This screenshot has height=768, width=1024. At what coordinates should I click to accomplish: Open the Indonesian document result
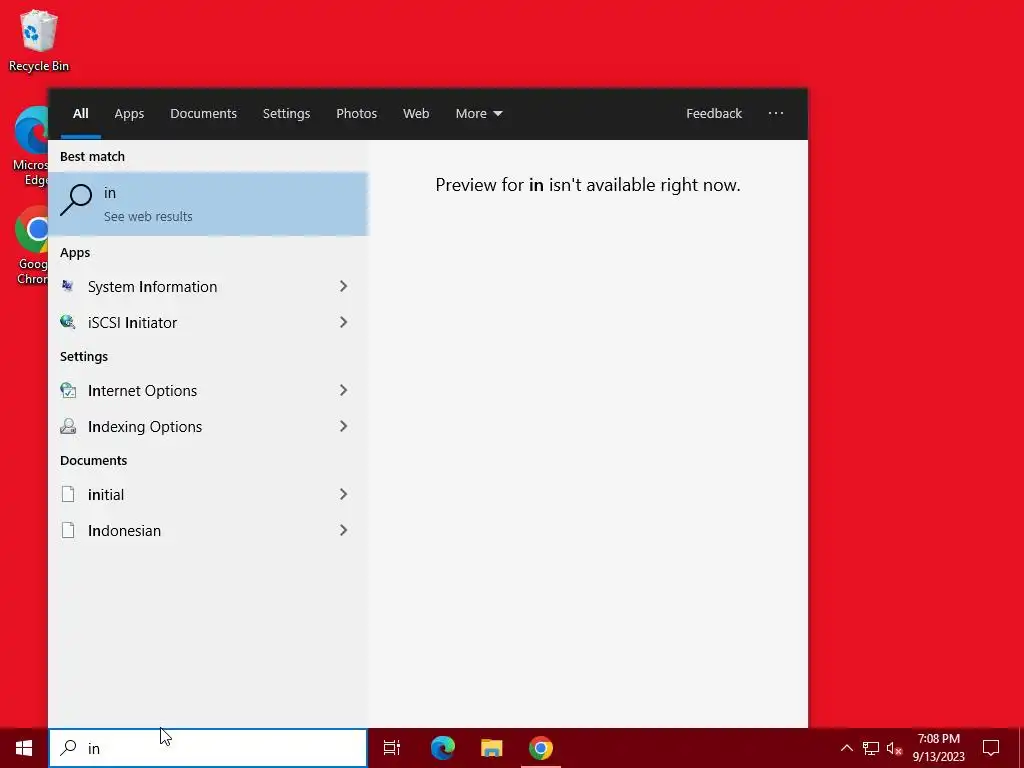point(208,530)
